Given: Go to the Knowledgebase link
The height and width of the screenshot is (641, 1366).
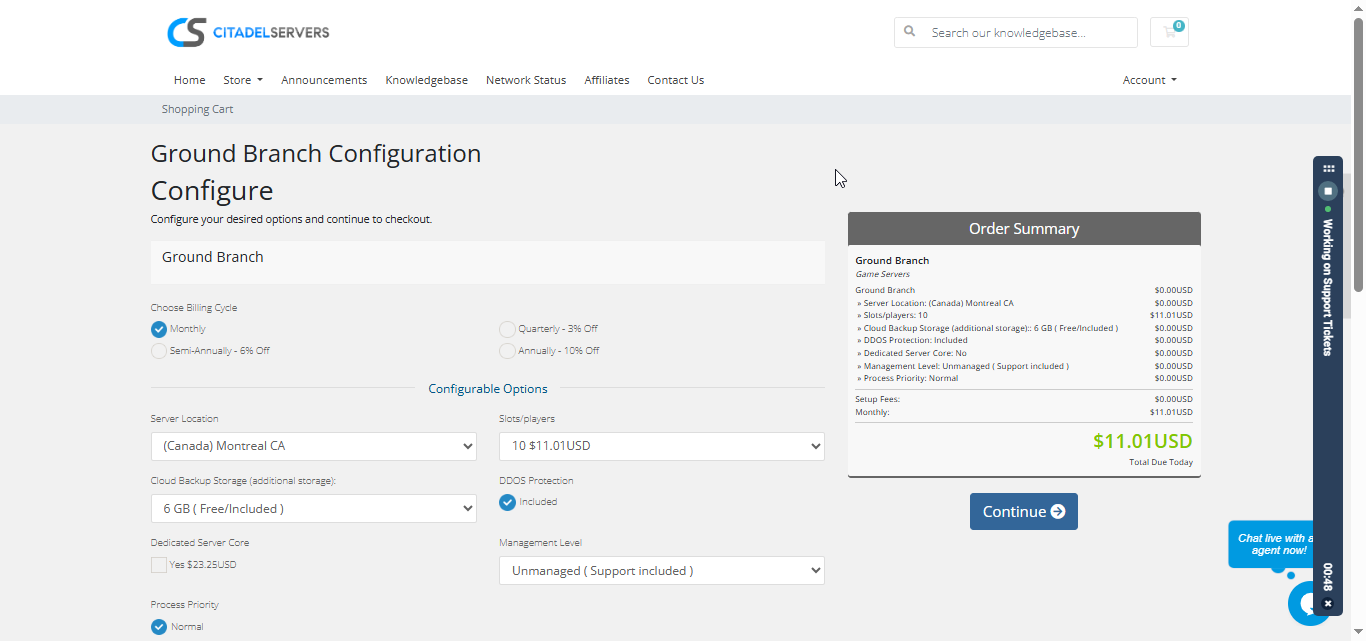Looking at the screenshot, I should click(x=426, y=80).
